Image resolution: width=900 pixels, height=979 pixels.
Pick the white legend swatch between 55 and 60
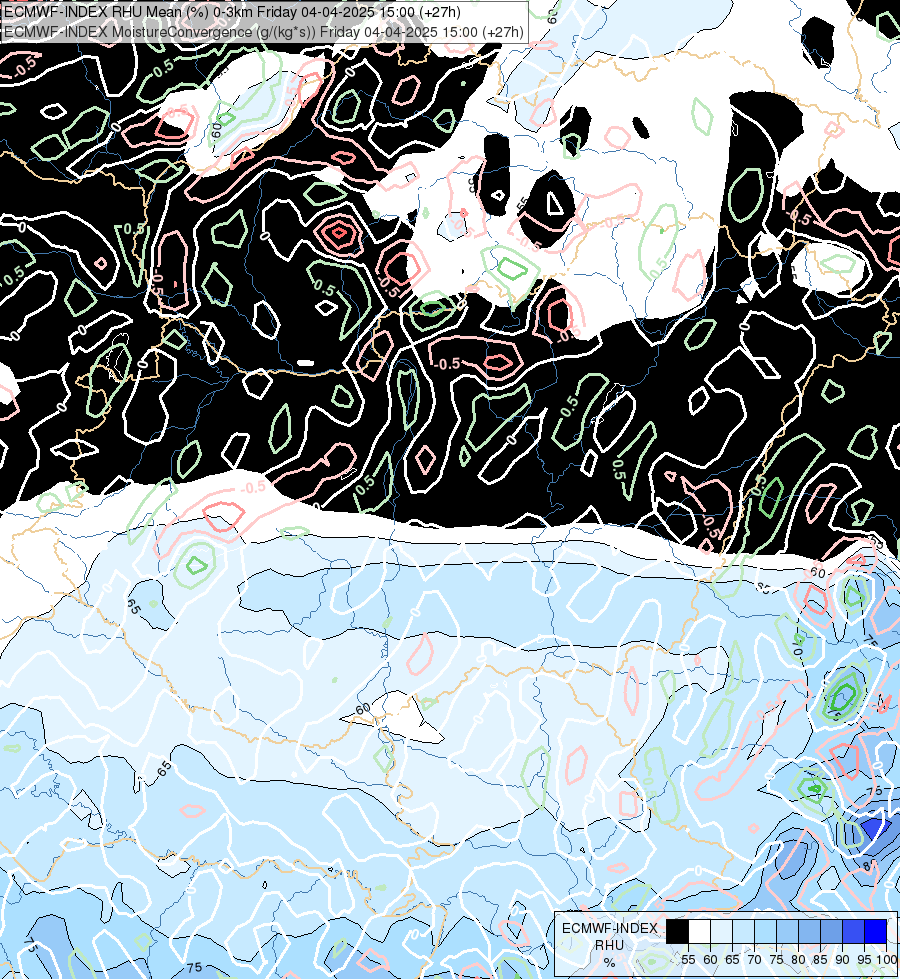[700, 931]
